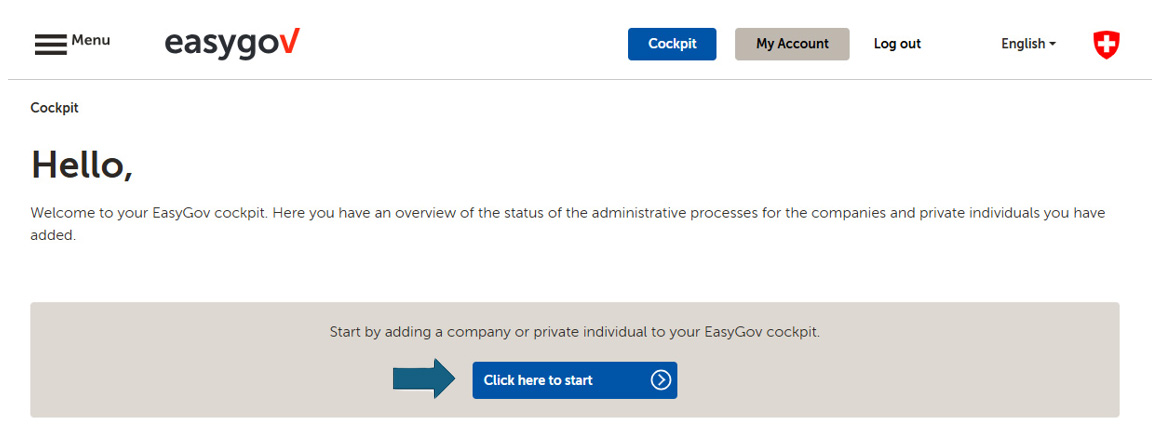Open My Account
This screenshot has height=447, width=1152.
click(792, 44)
